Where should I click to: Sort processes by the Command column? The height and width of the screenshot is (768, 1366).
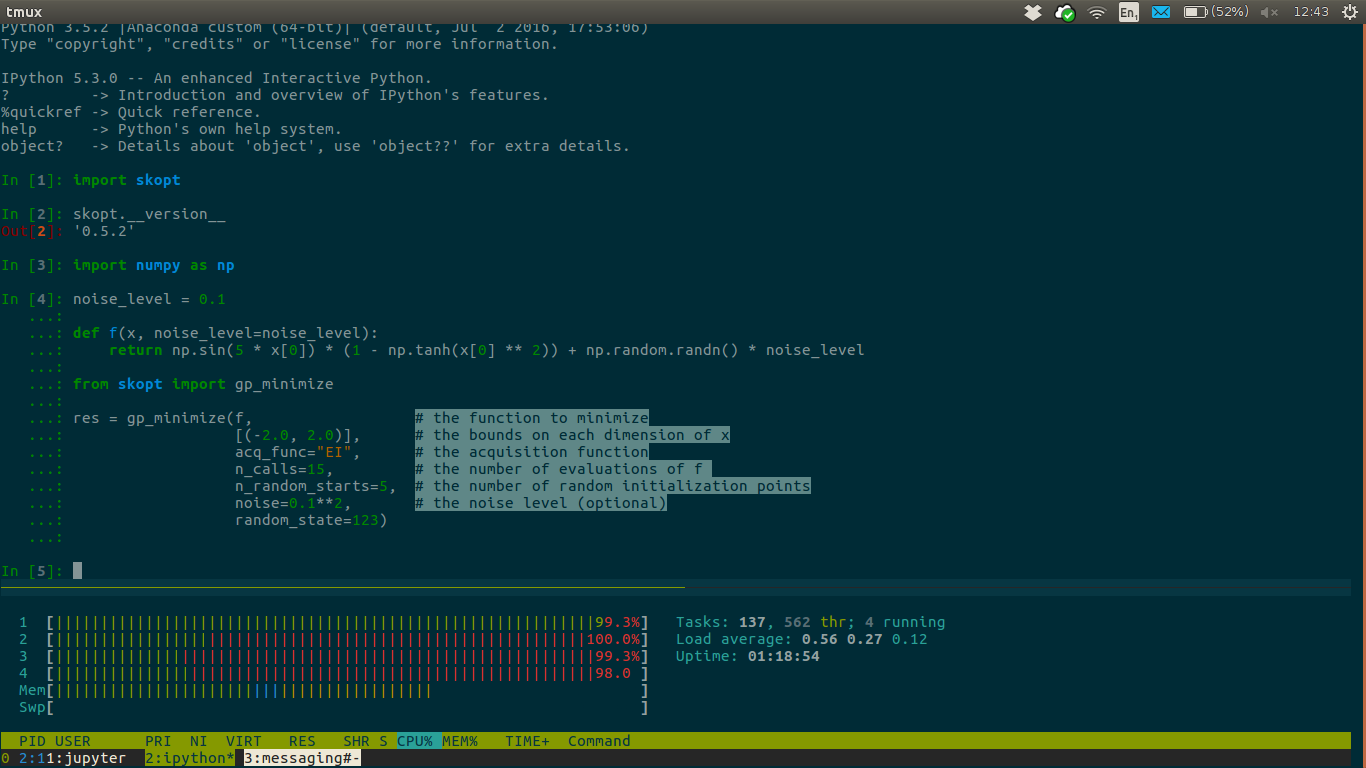pyautogui.click(x=598, y=740)
